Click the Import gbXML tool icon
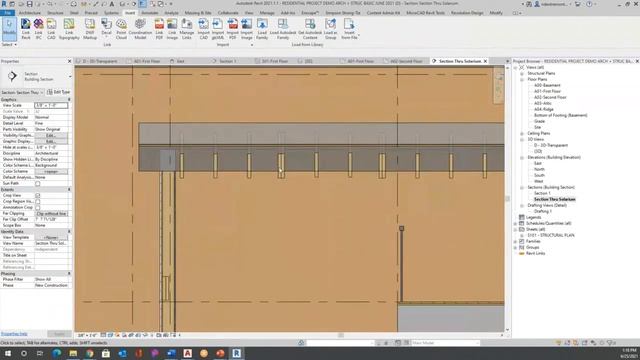The width and height of the screenshot is (640, 360). [218, 24]
